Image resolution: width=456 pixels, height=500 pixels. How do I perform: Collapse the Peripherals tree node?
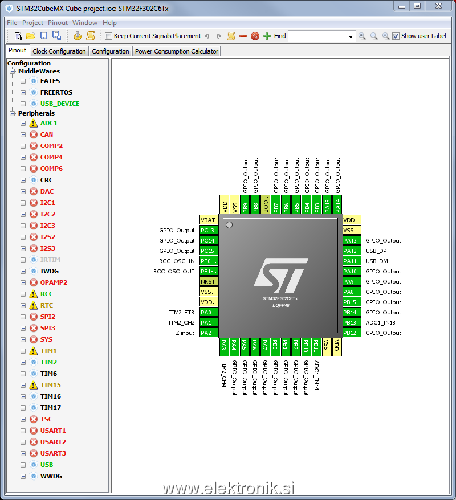[x=13, y=113]
